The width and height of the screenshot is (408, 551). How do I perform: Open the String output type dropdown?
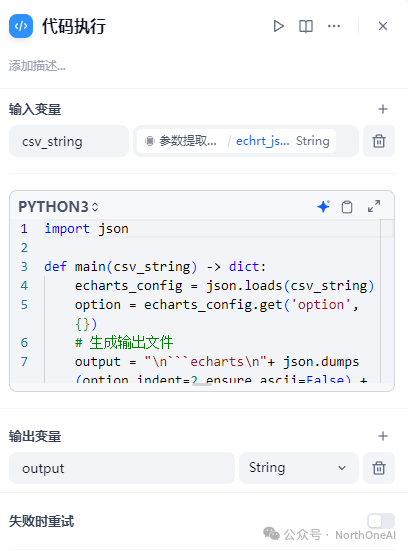coord(299,468)
